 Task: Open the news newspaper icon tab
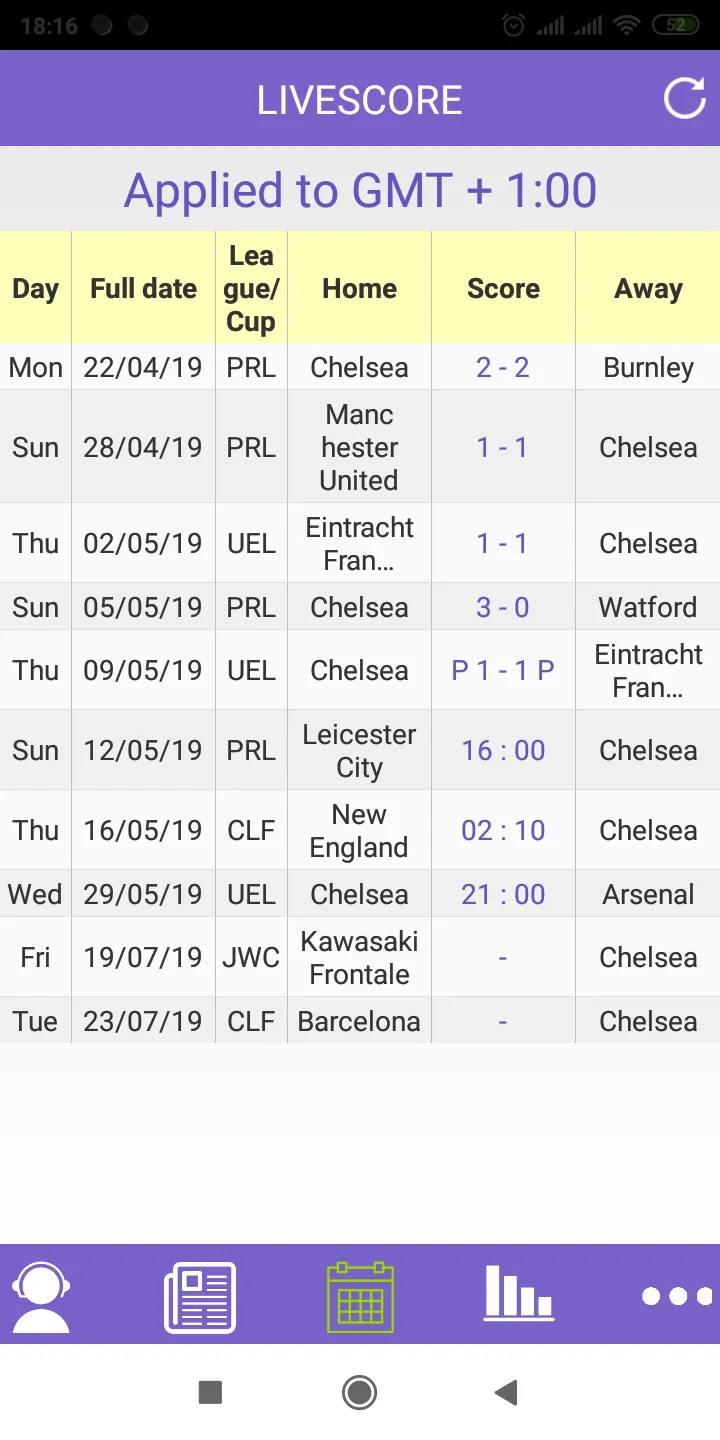pos(200,1297)
